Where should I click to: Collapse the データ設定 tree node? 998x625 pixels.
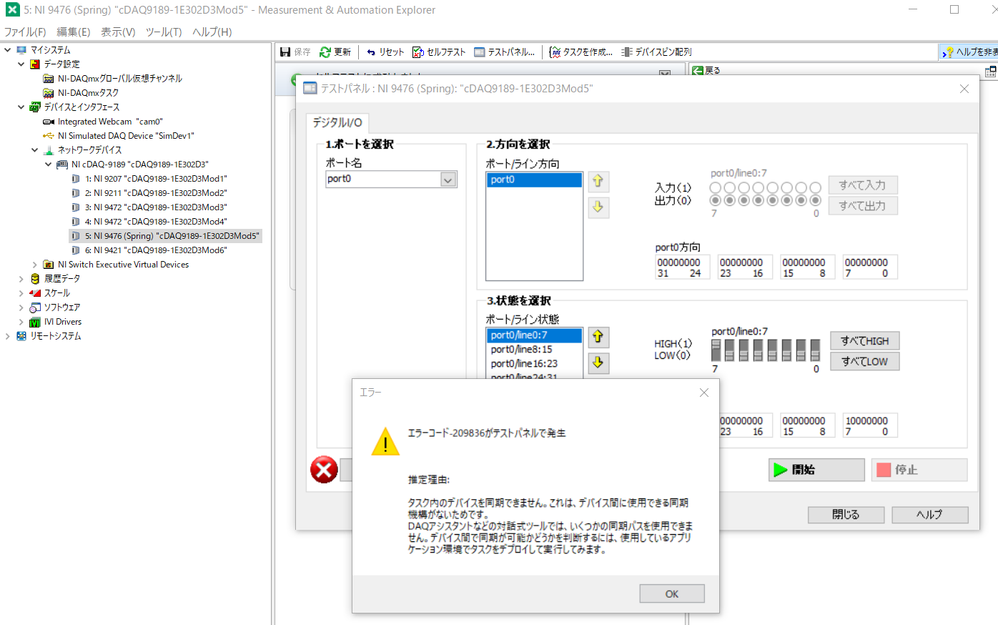click(21, 64)
